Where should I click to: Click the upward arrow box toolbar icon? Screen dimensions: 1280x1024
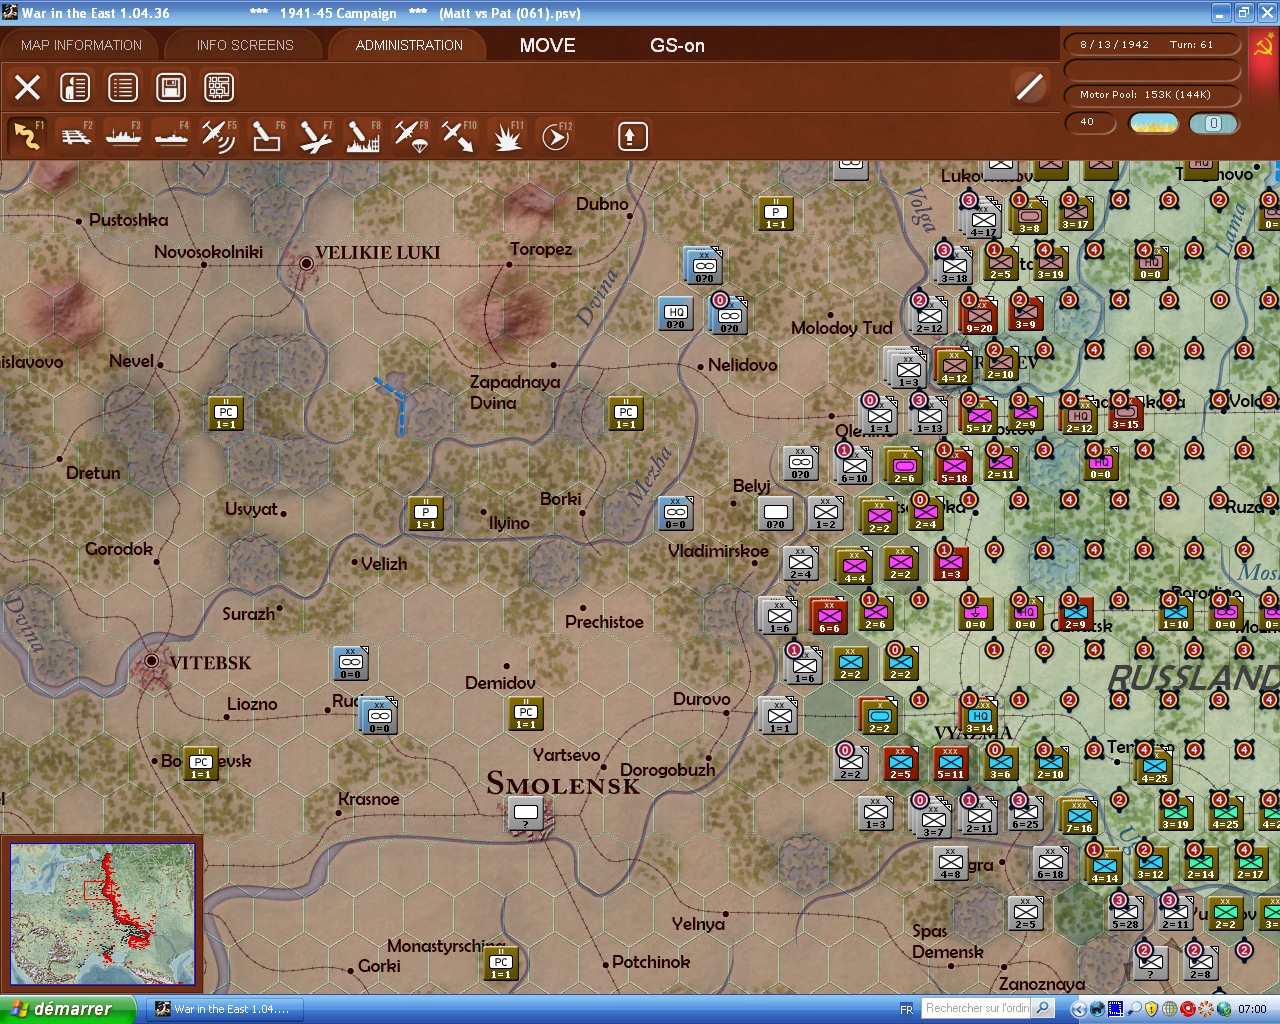pos(632,136)
